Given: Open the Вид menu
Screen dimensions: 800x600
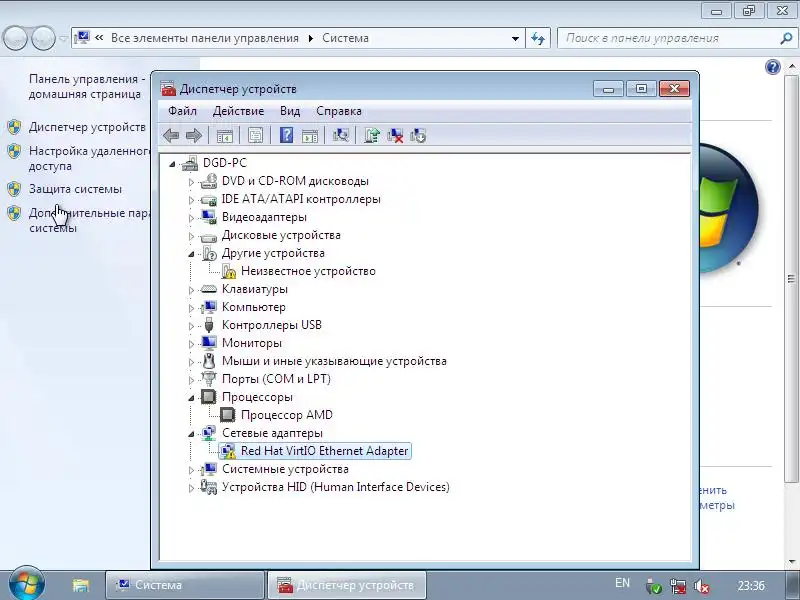Looking at the screenshot, I should tap(290, 111).
